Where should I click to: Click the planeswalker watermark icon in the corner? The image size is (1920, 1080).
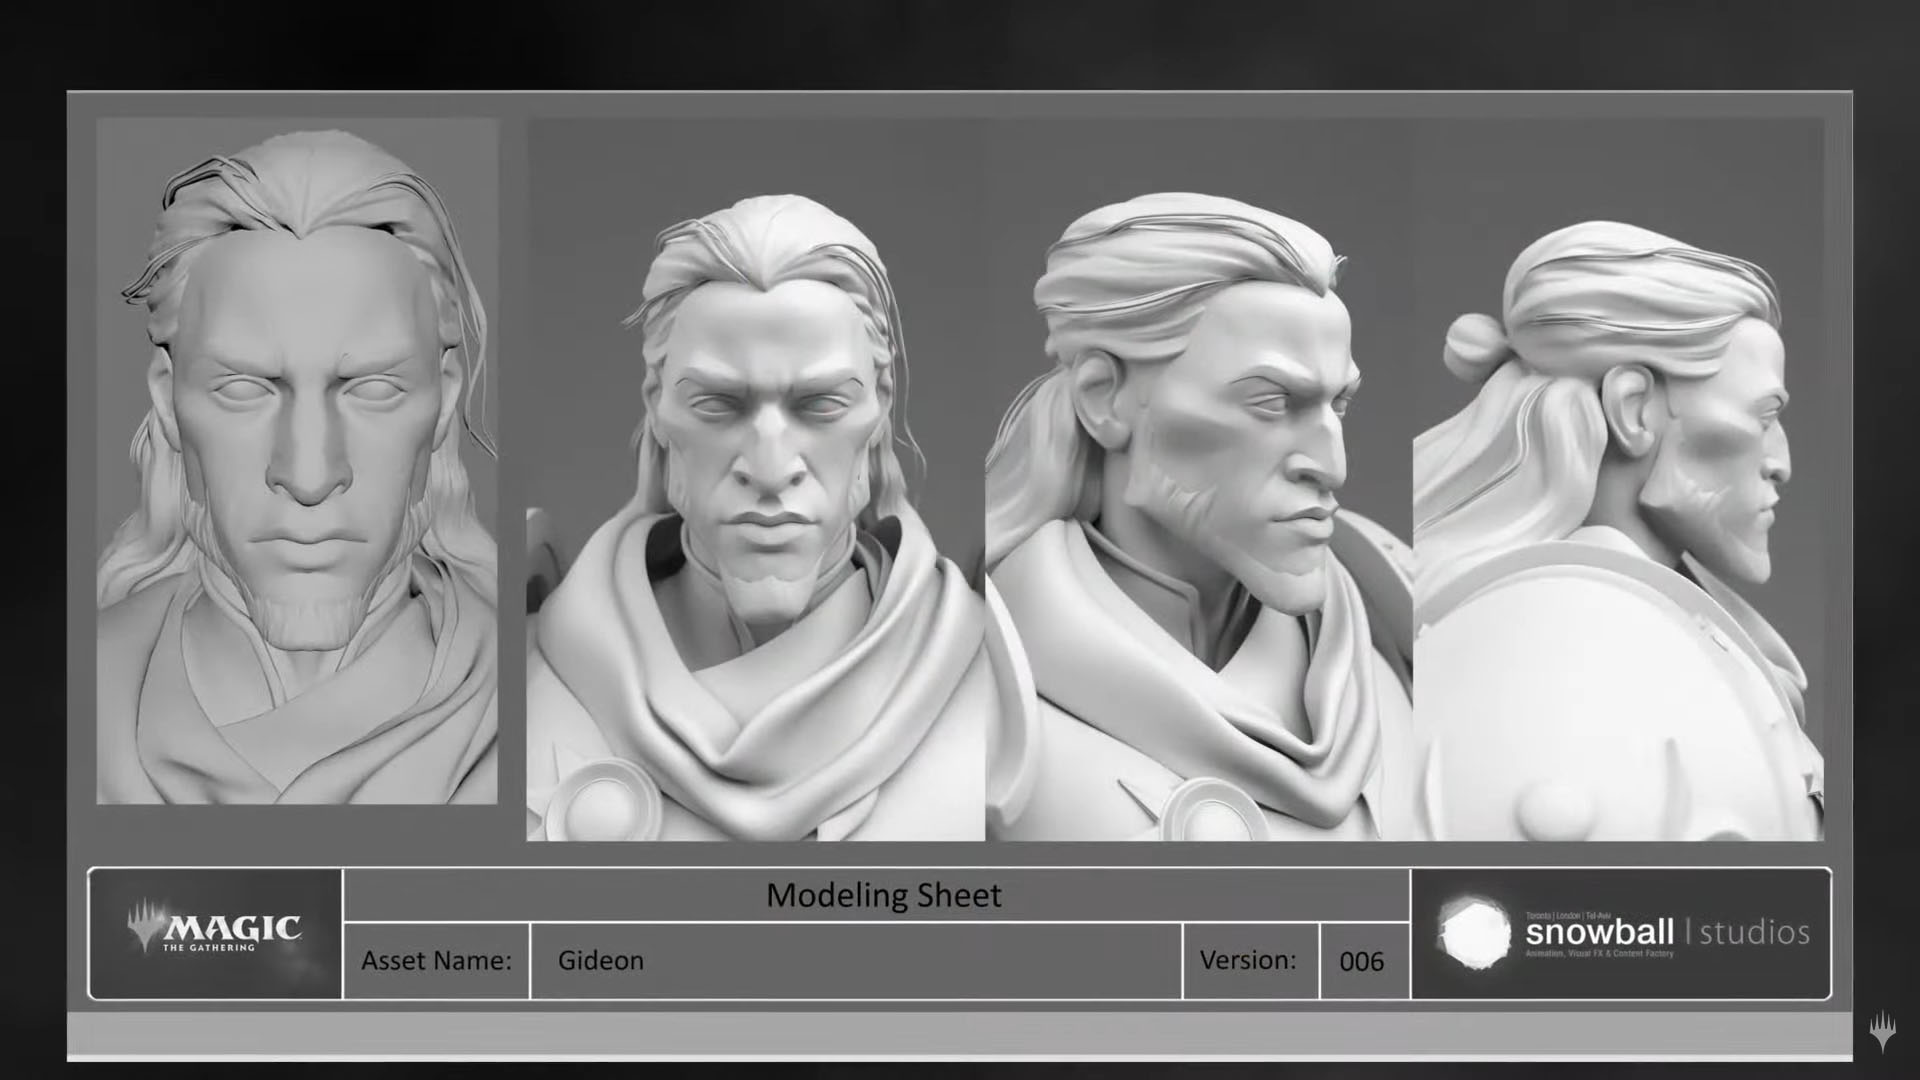click(1882, 1031)
